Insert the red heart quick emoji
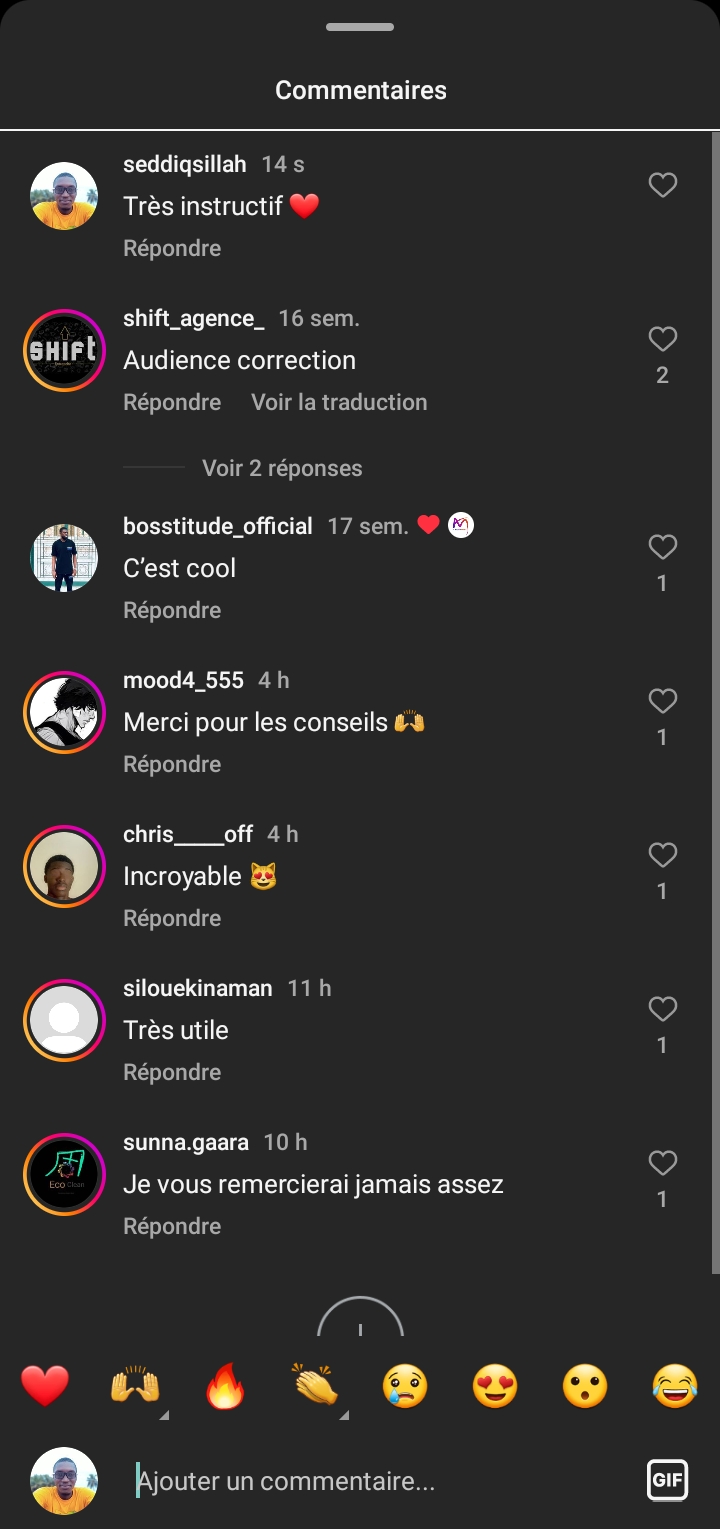This screenshot has height=1529, width=720. 45,1386
